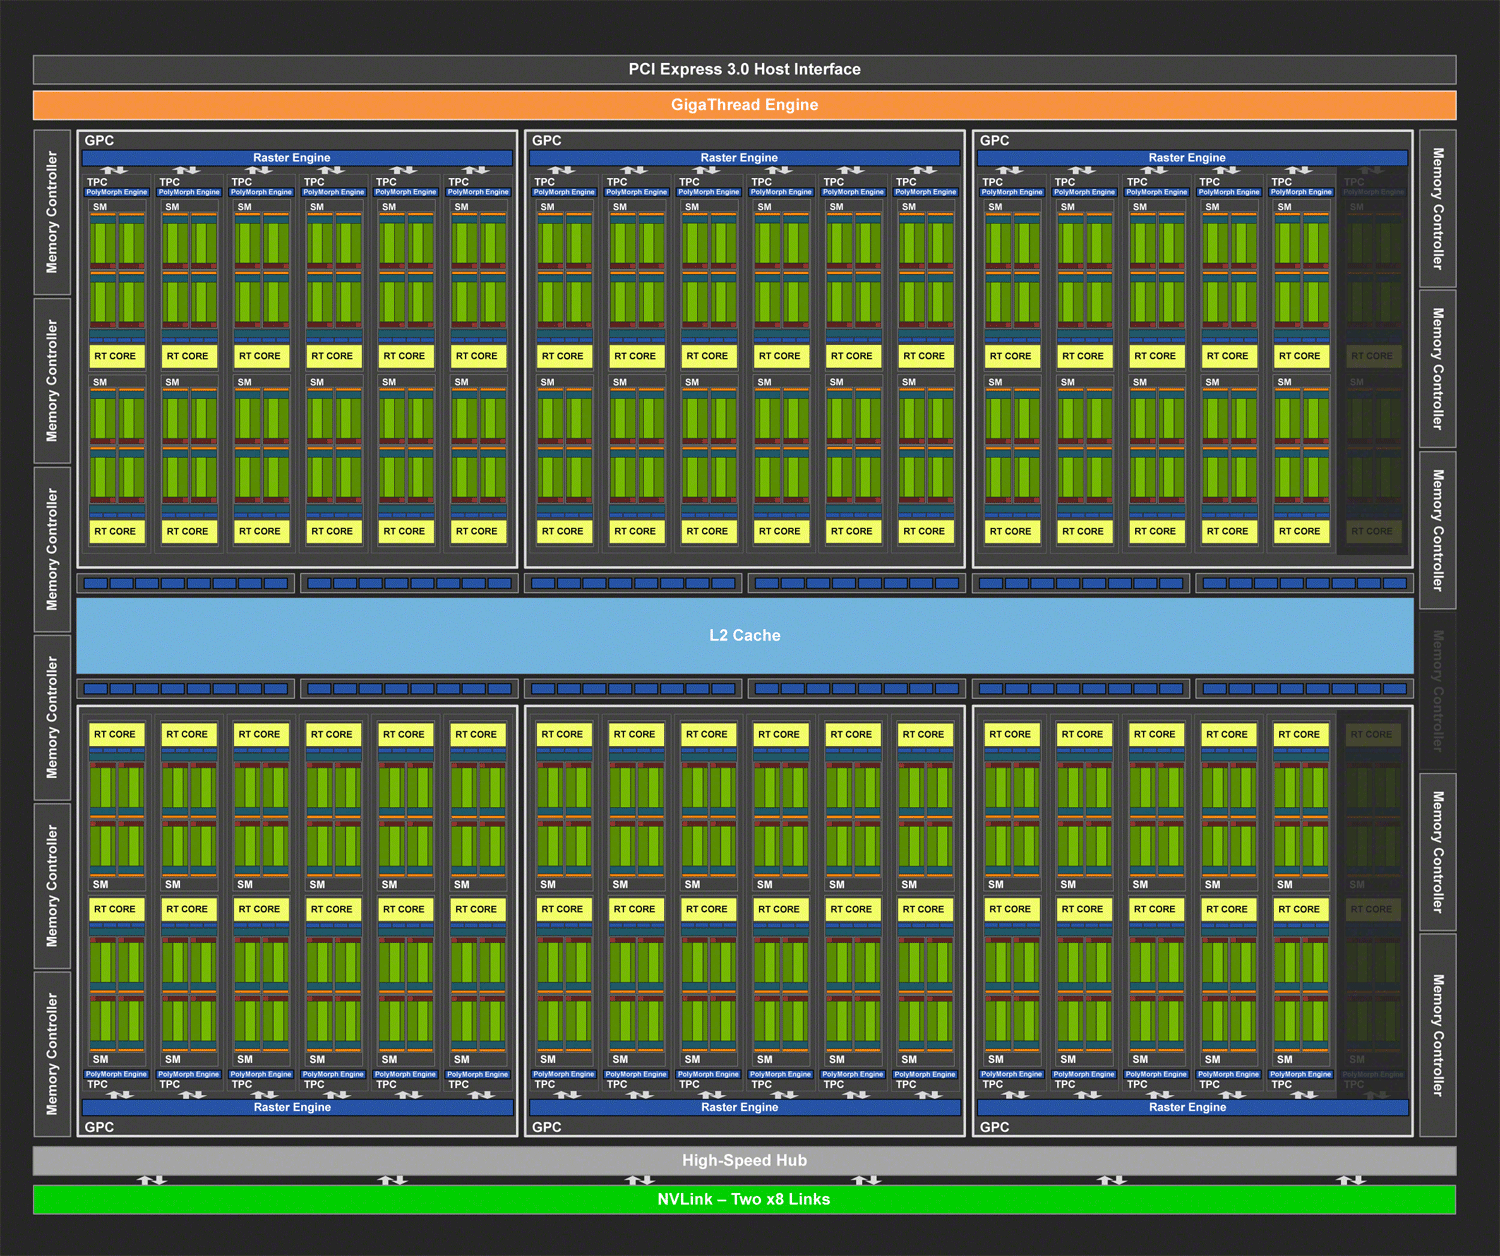Click the topmost Memory Controller on the left side
The image size is (1500, 1256).
tap(52, 212)
